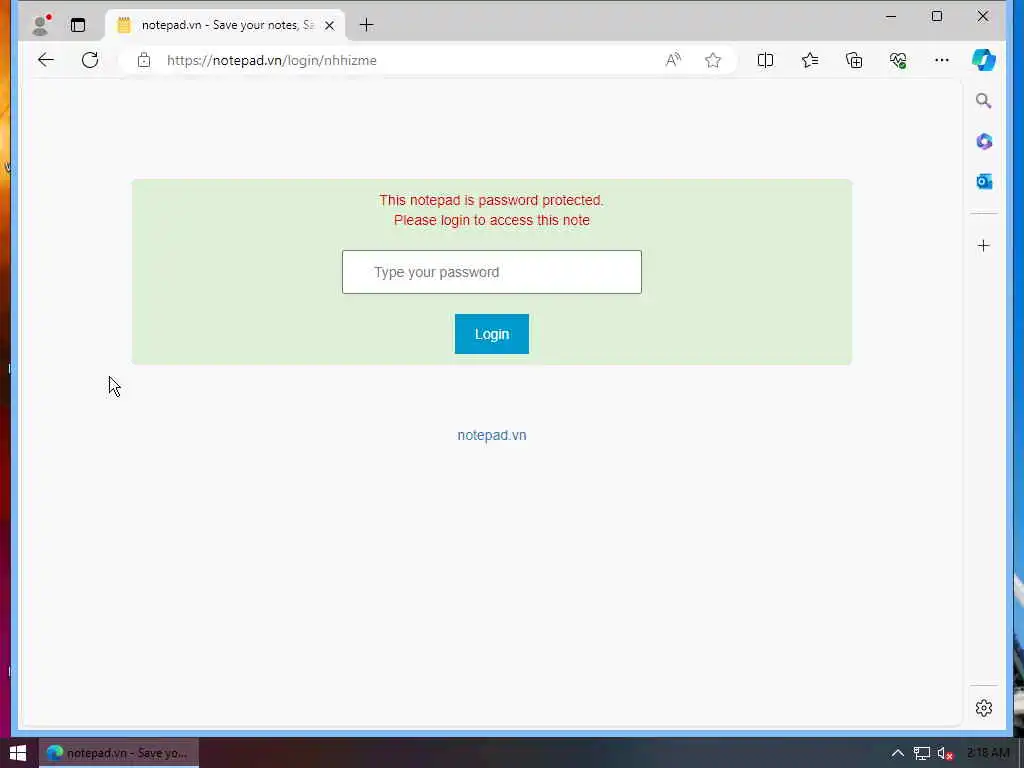Show hidden system tray icons
Image resolution: width=1024 pixels, height=768 pixels.
(898, 753)
